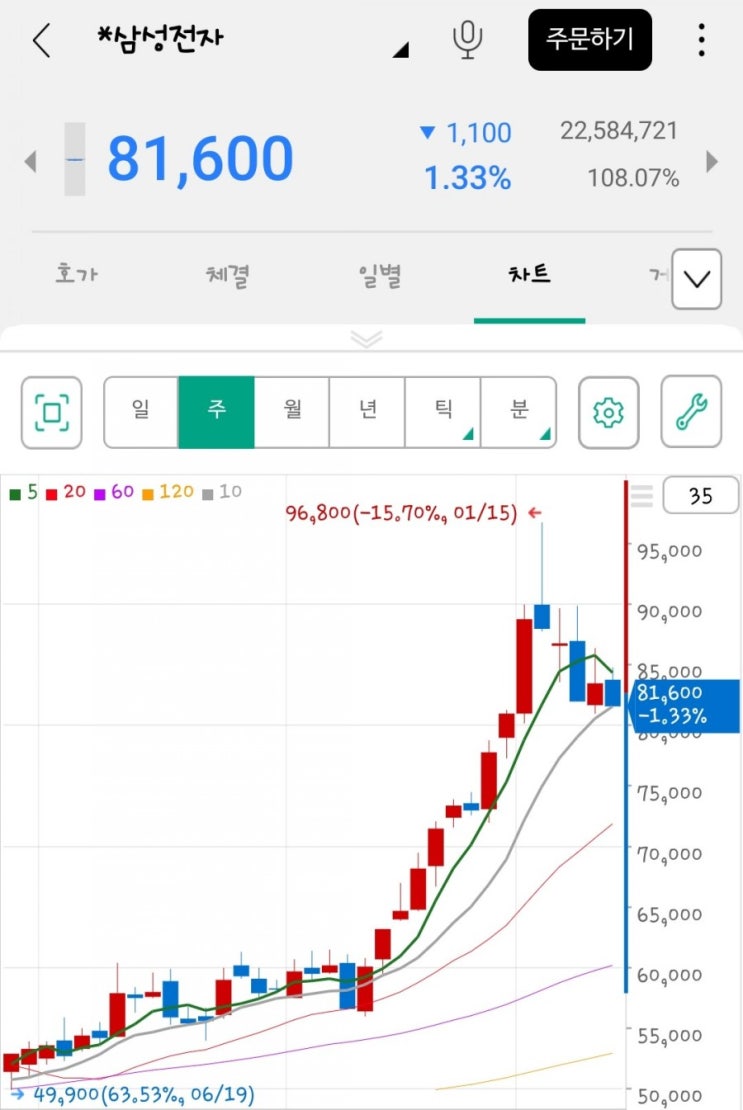Image resolution: width=743 pixels, height=1110 pixels.
Task: Click the blue 81,600 price tag on axis
Action: [684, 706]
